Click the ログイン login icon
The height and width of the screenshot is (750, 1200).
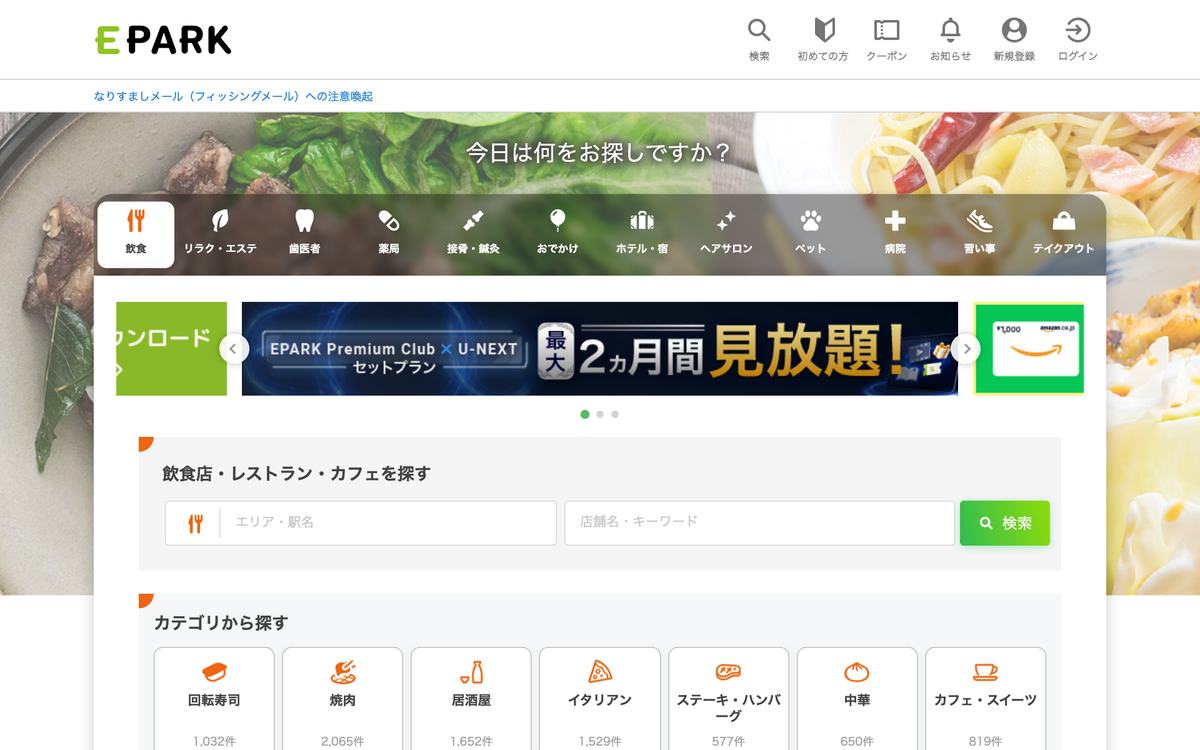1078,40
